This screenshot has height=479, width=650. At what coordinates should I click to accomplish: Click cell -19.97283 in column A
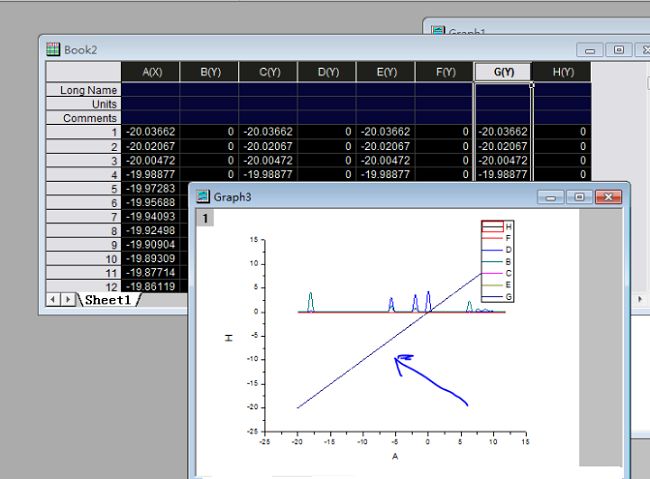150,188
